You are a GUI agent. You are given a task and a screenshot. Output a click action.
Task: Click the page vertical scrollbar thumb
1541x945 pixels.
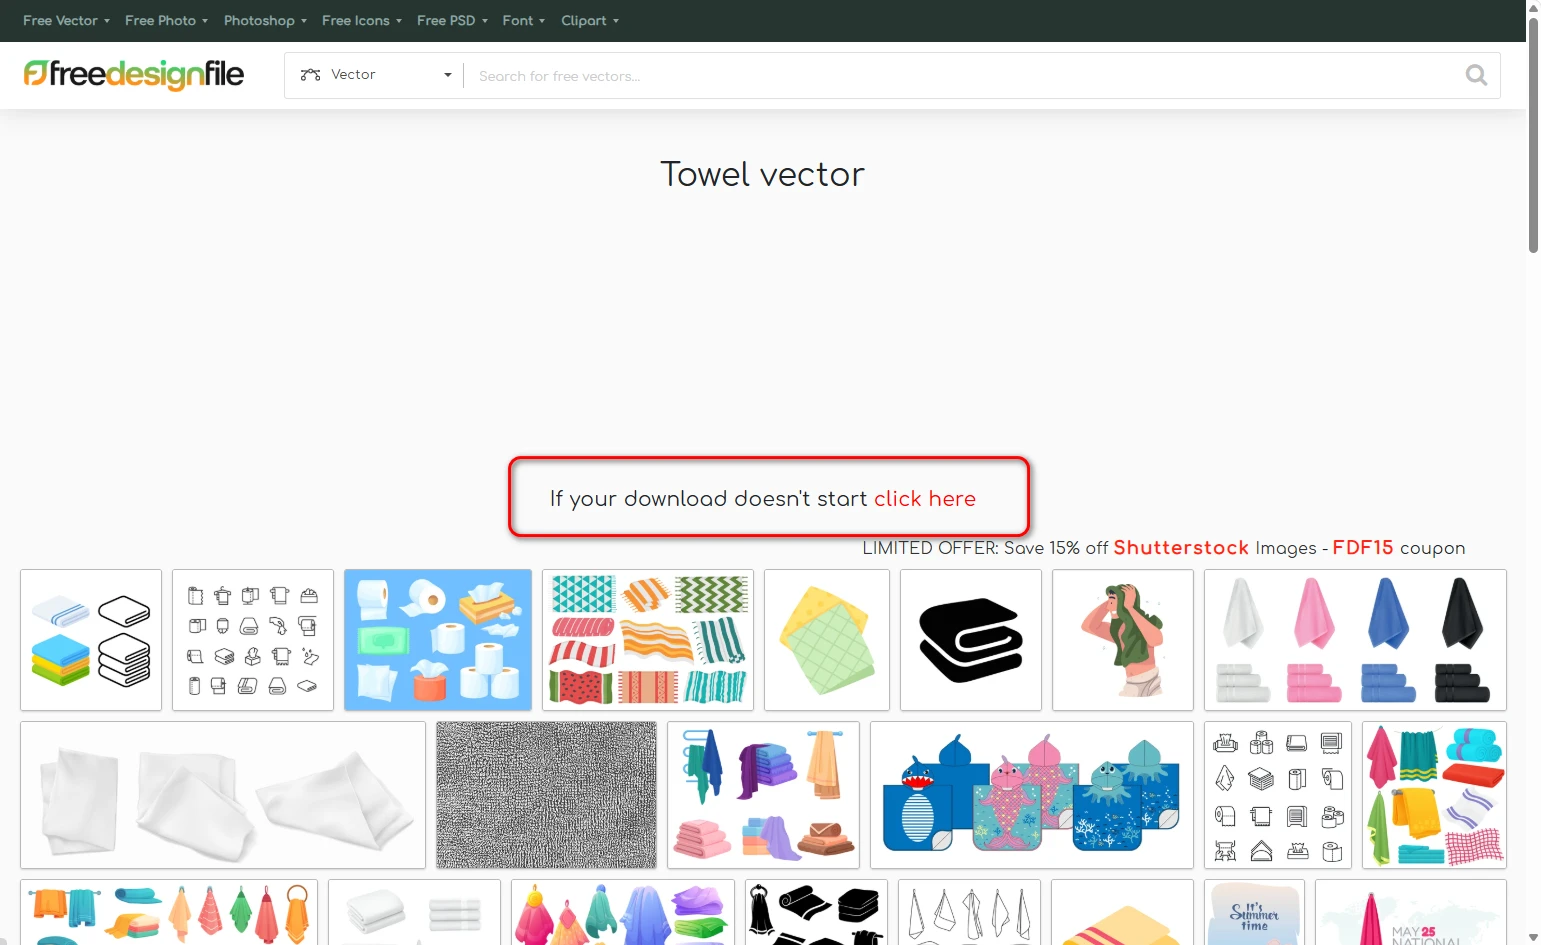pos(1533,130)
